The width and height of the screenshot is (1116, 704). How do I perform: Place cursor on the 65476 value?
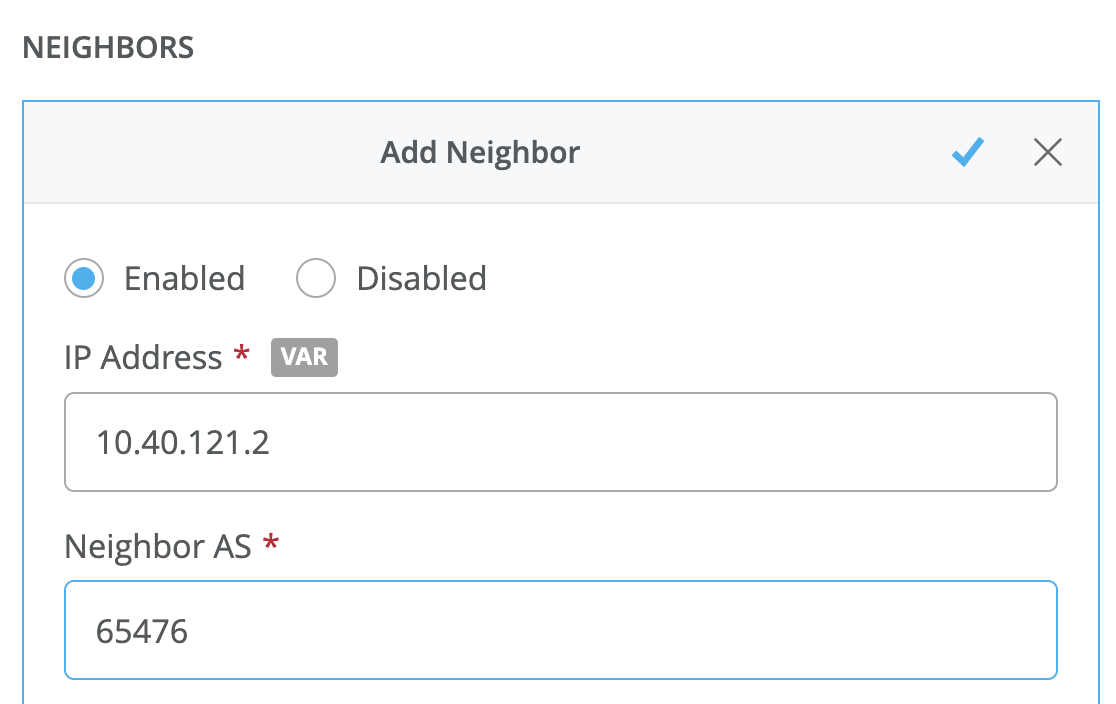click(142, 631)
